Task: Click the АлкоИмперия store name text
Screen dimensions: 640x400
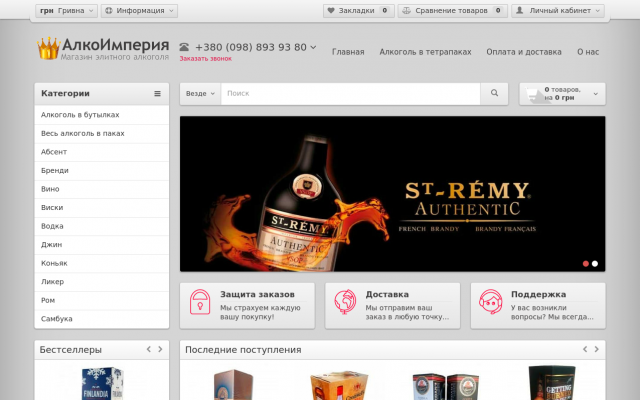Action: click(116, 44)
